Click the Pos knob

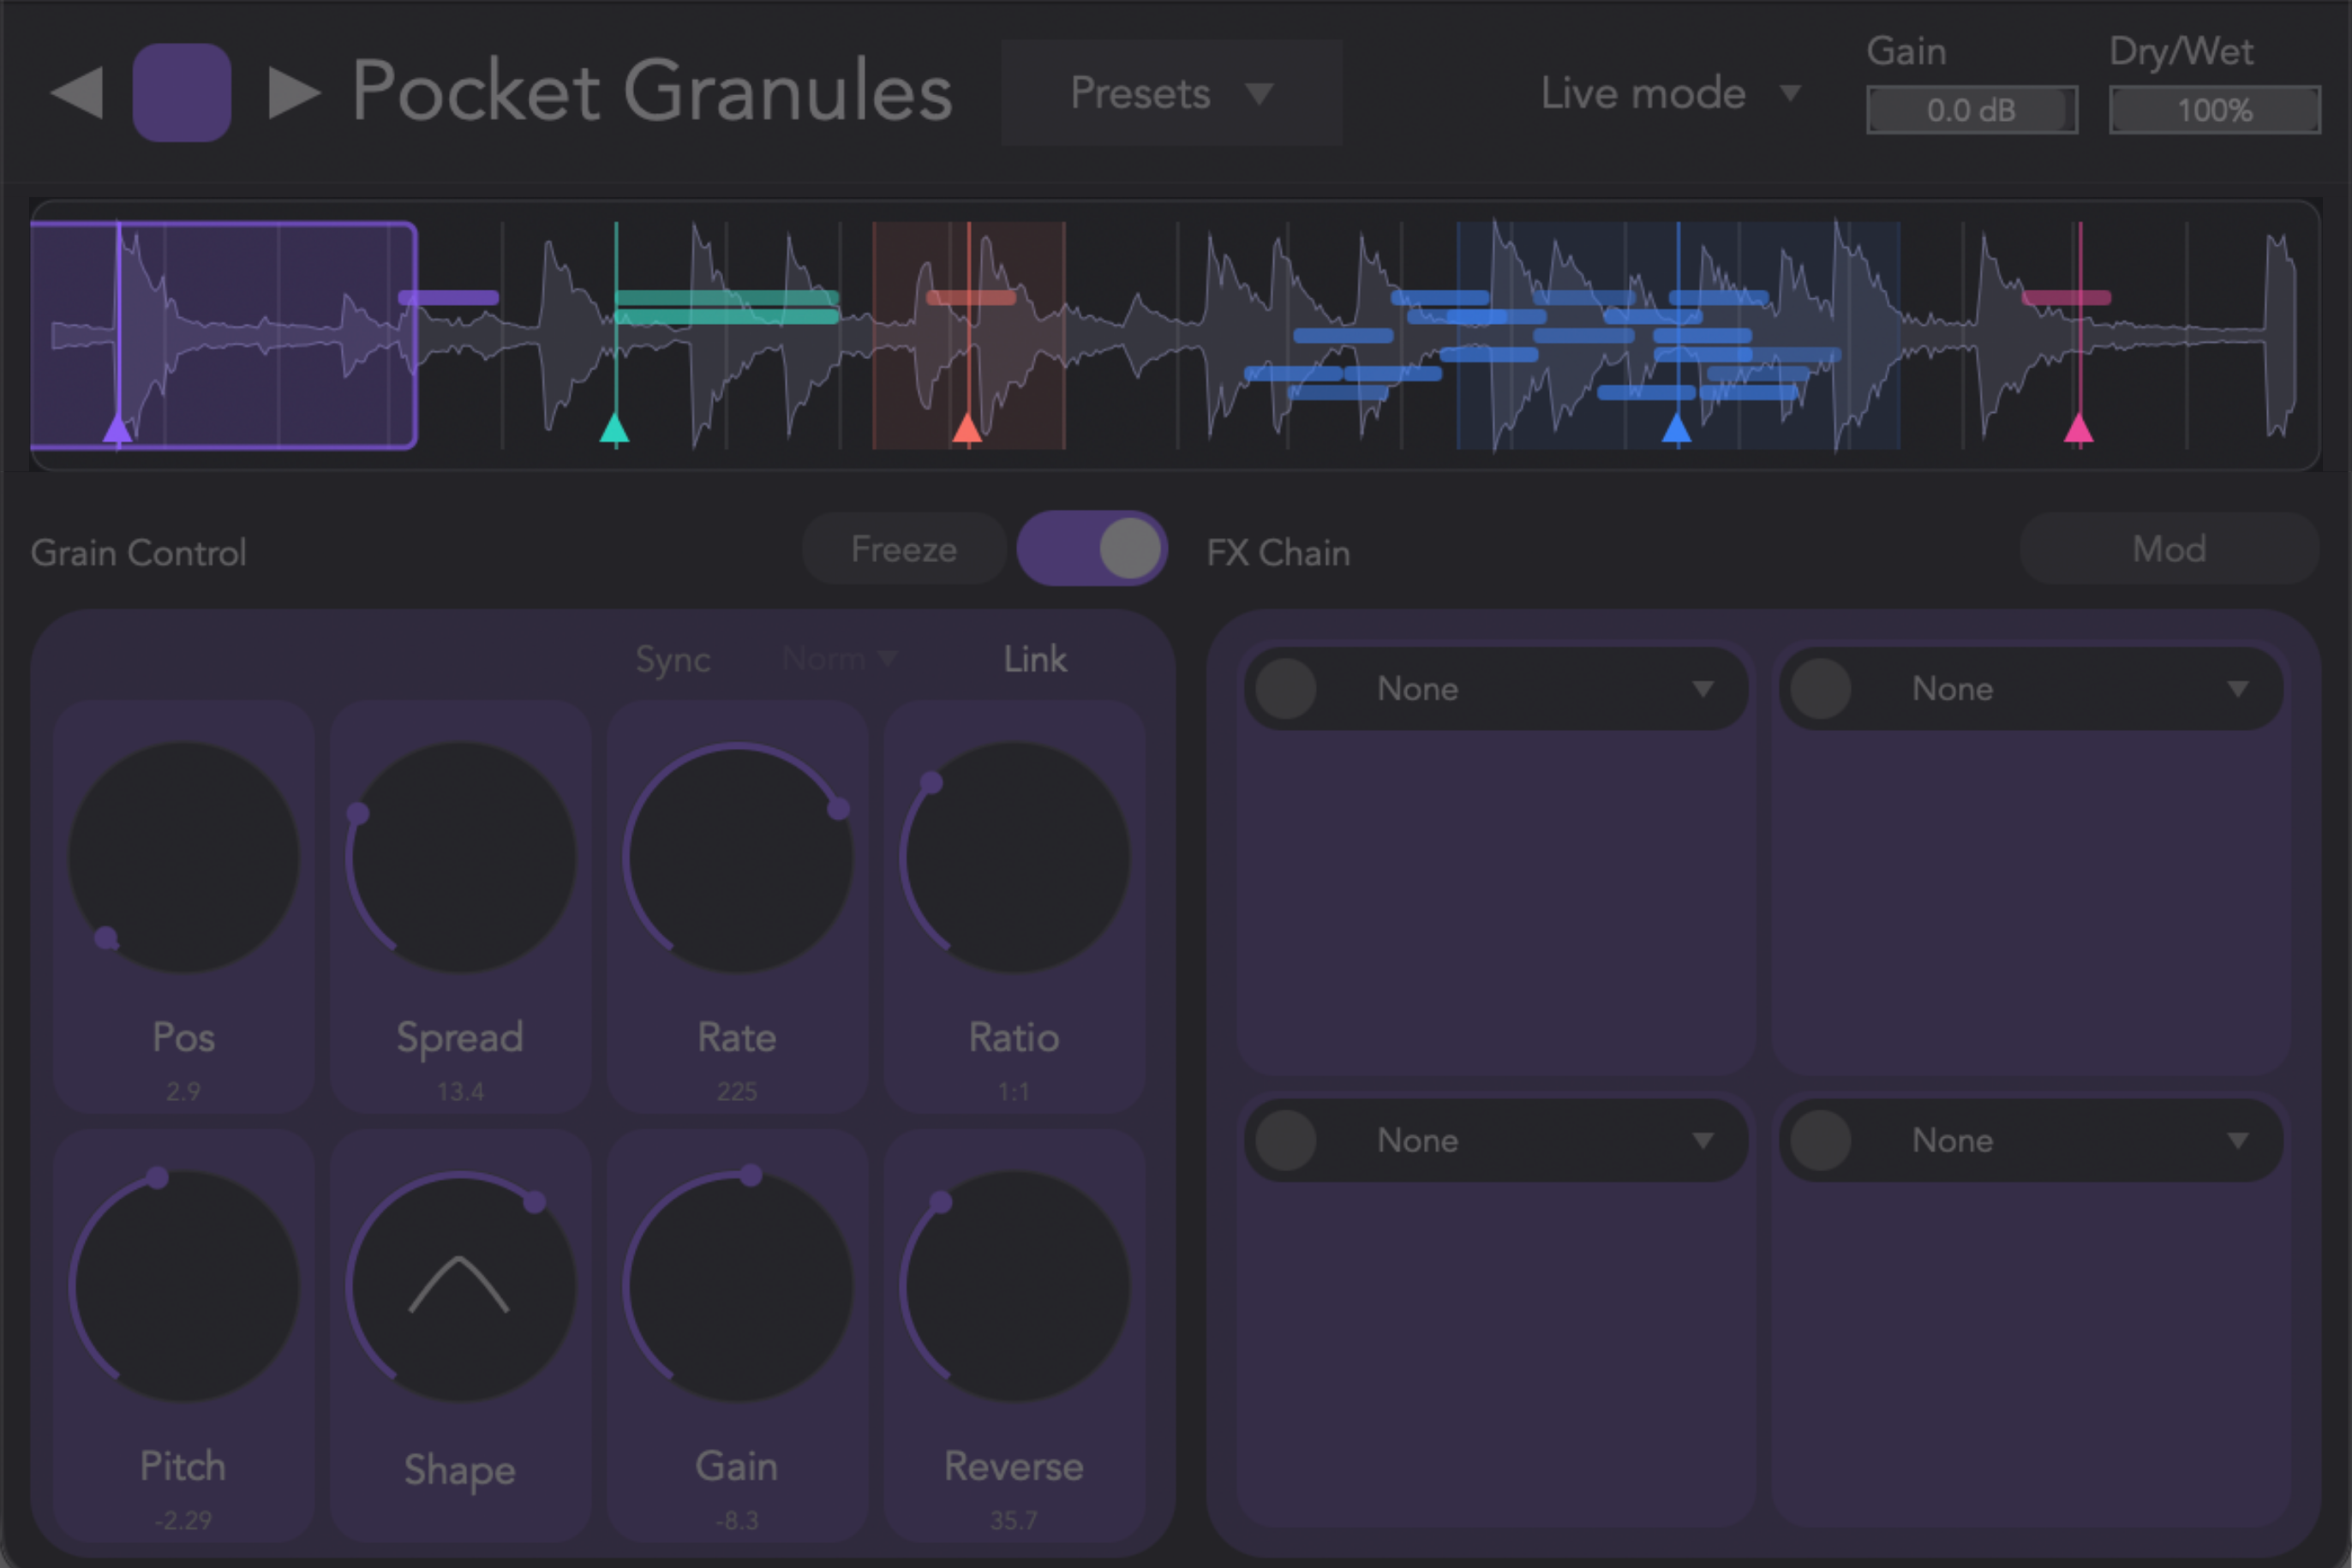pyautogui.click(x=183, y=857)
